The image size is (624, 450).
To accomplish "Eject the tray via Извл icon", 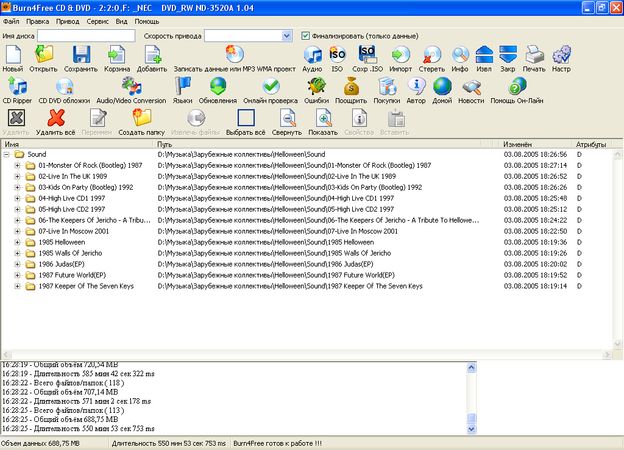I will pos(484,55).
